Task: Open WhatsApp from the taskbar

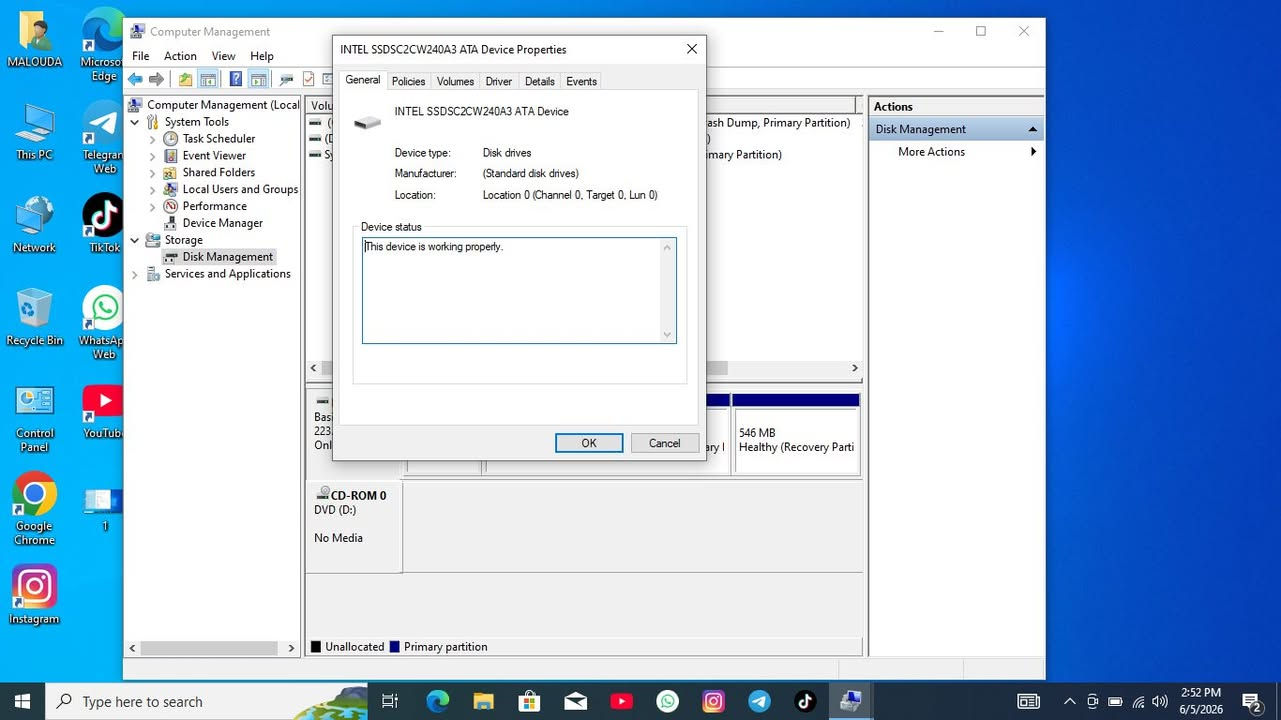Action: 667,702
